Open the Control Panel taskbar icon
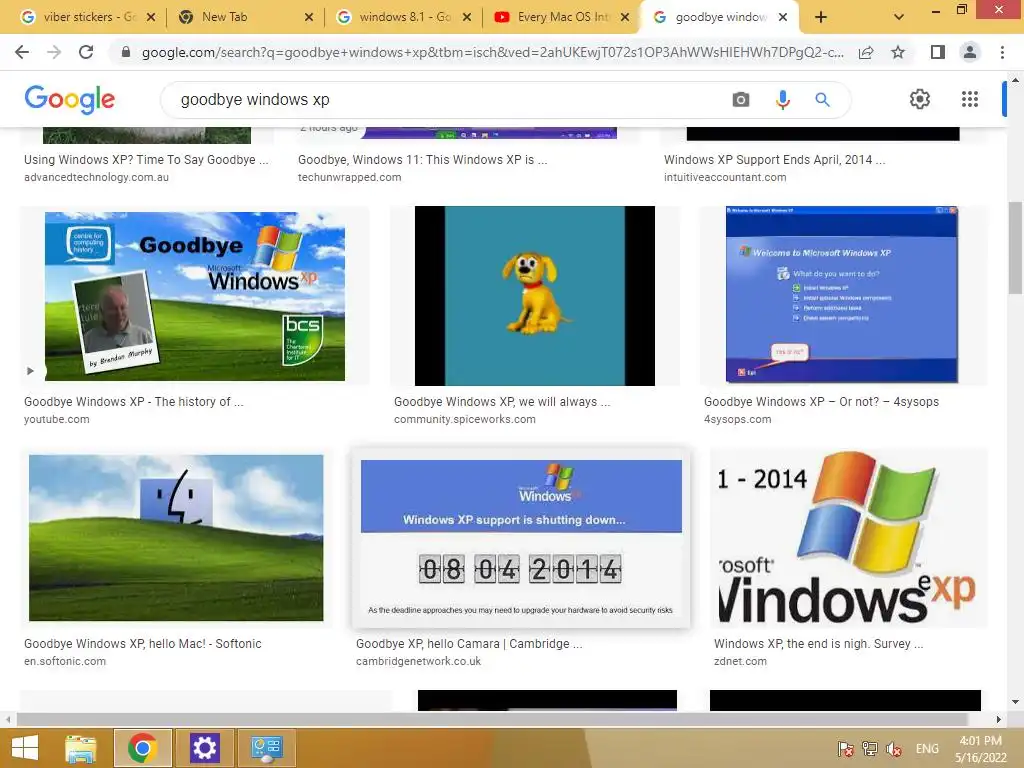Viewport: 1024px width, 768px height. pos(266,748)
